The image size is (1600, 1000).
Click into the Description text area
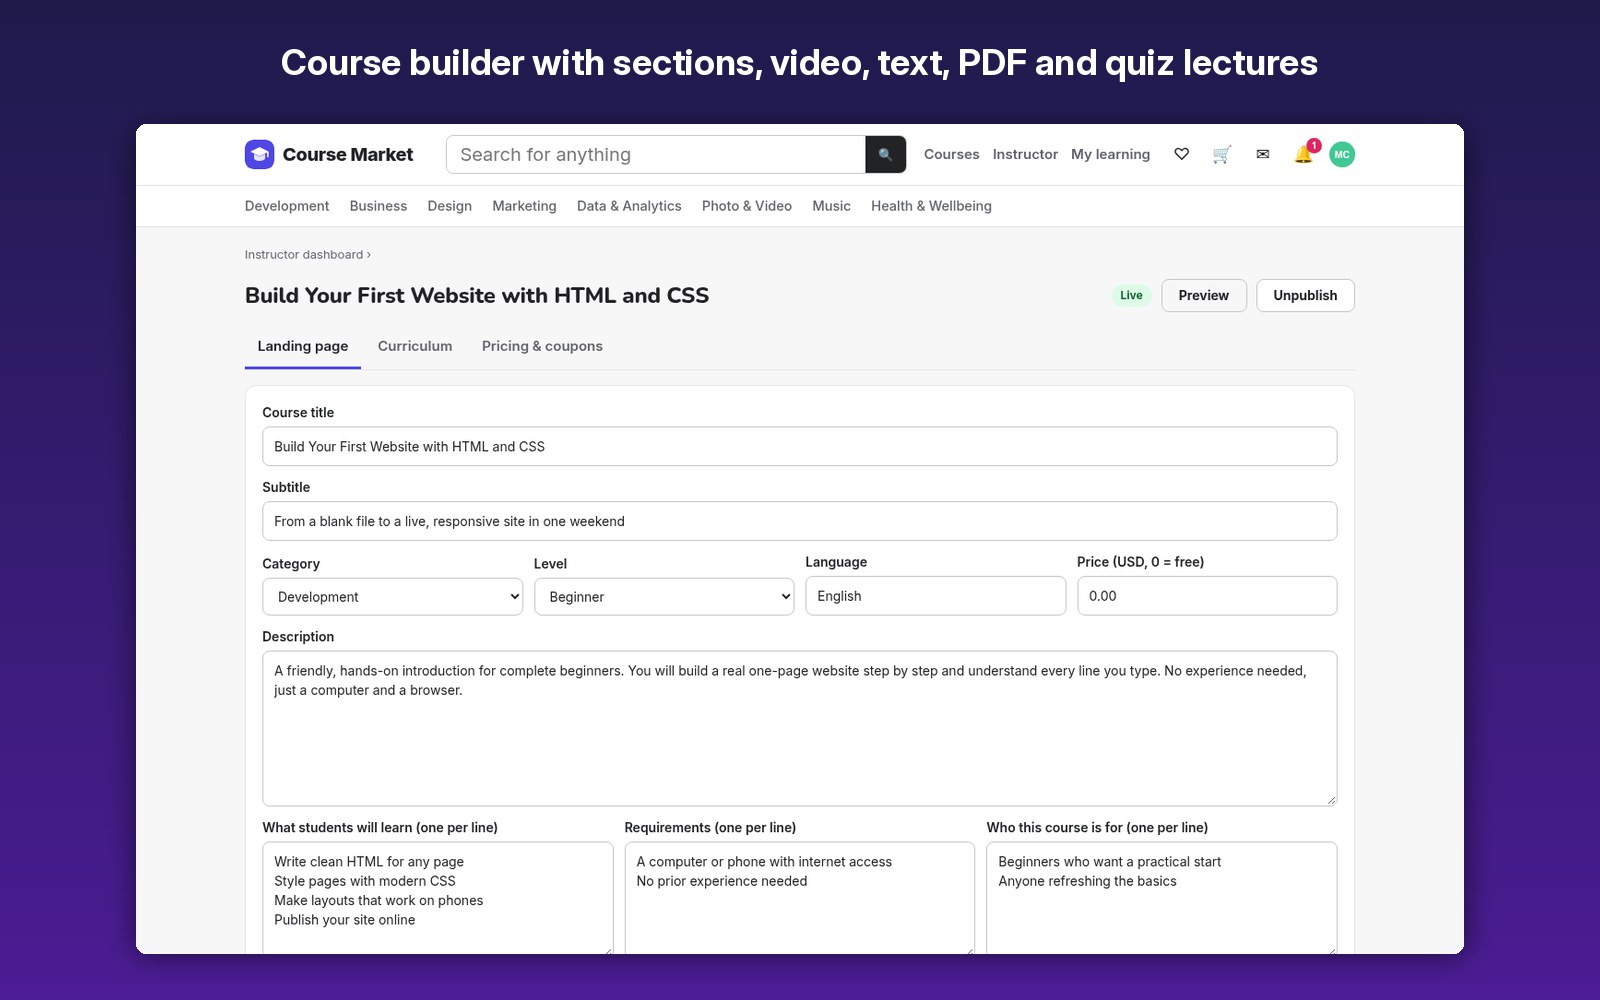(799, 728)
